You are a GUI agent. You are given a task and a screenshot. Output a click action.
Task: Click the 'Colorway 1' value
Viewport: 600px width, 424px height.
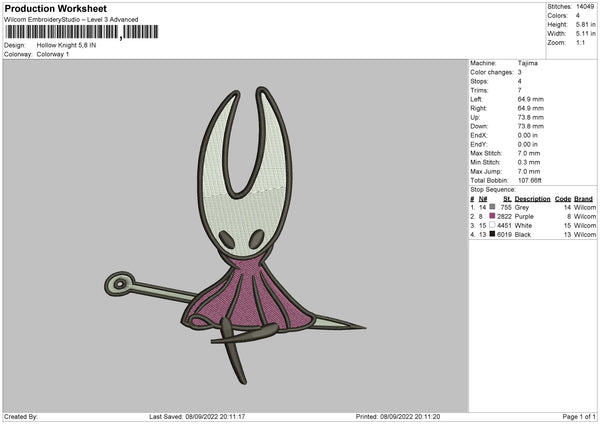click(x=53, y=54)
